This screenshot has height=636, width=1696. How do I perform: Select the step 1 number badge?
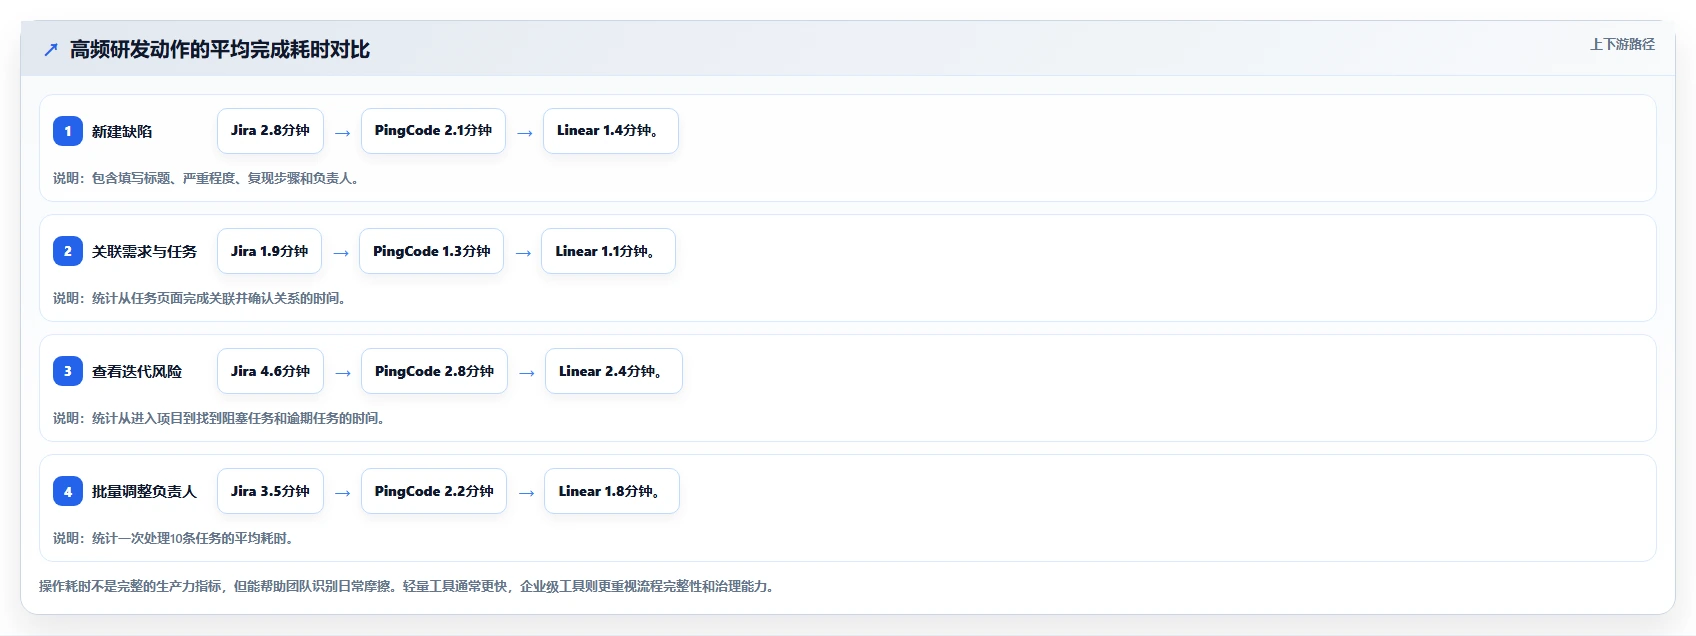pyautogui.click(x=68, y=131)
